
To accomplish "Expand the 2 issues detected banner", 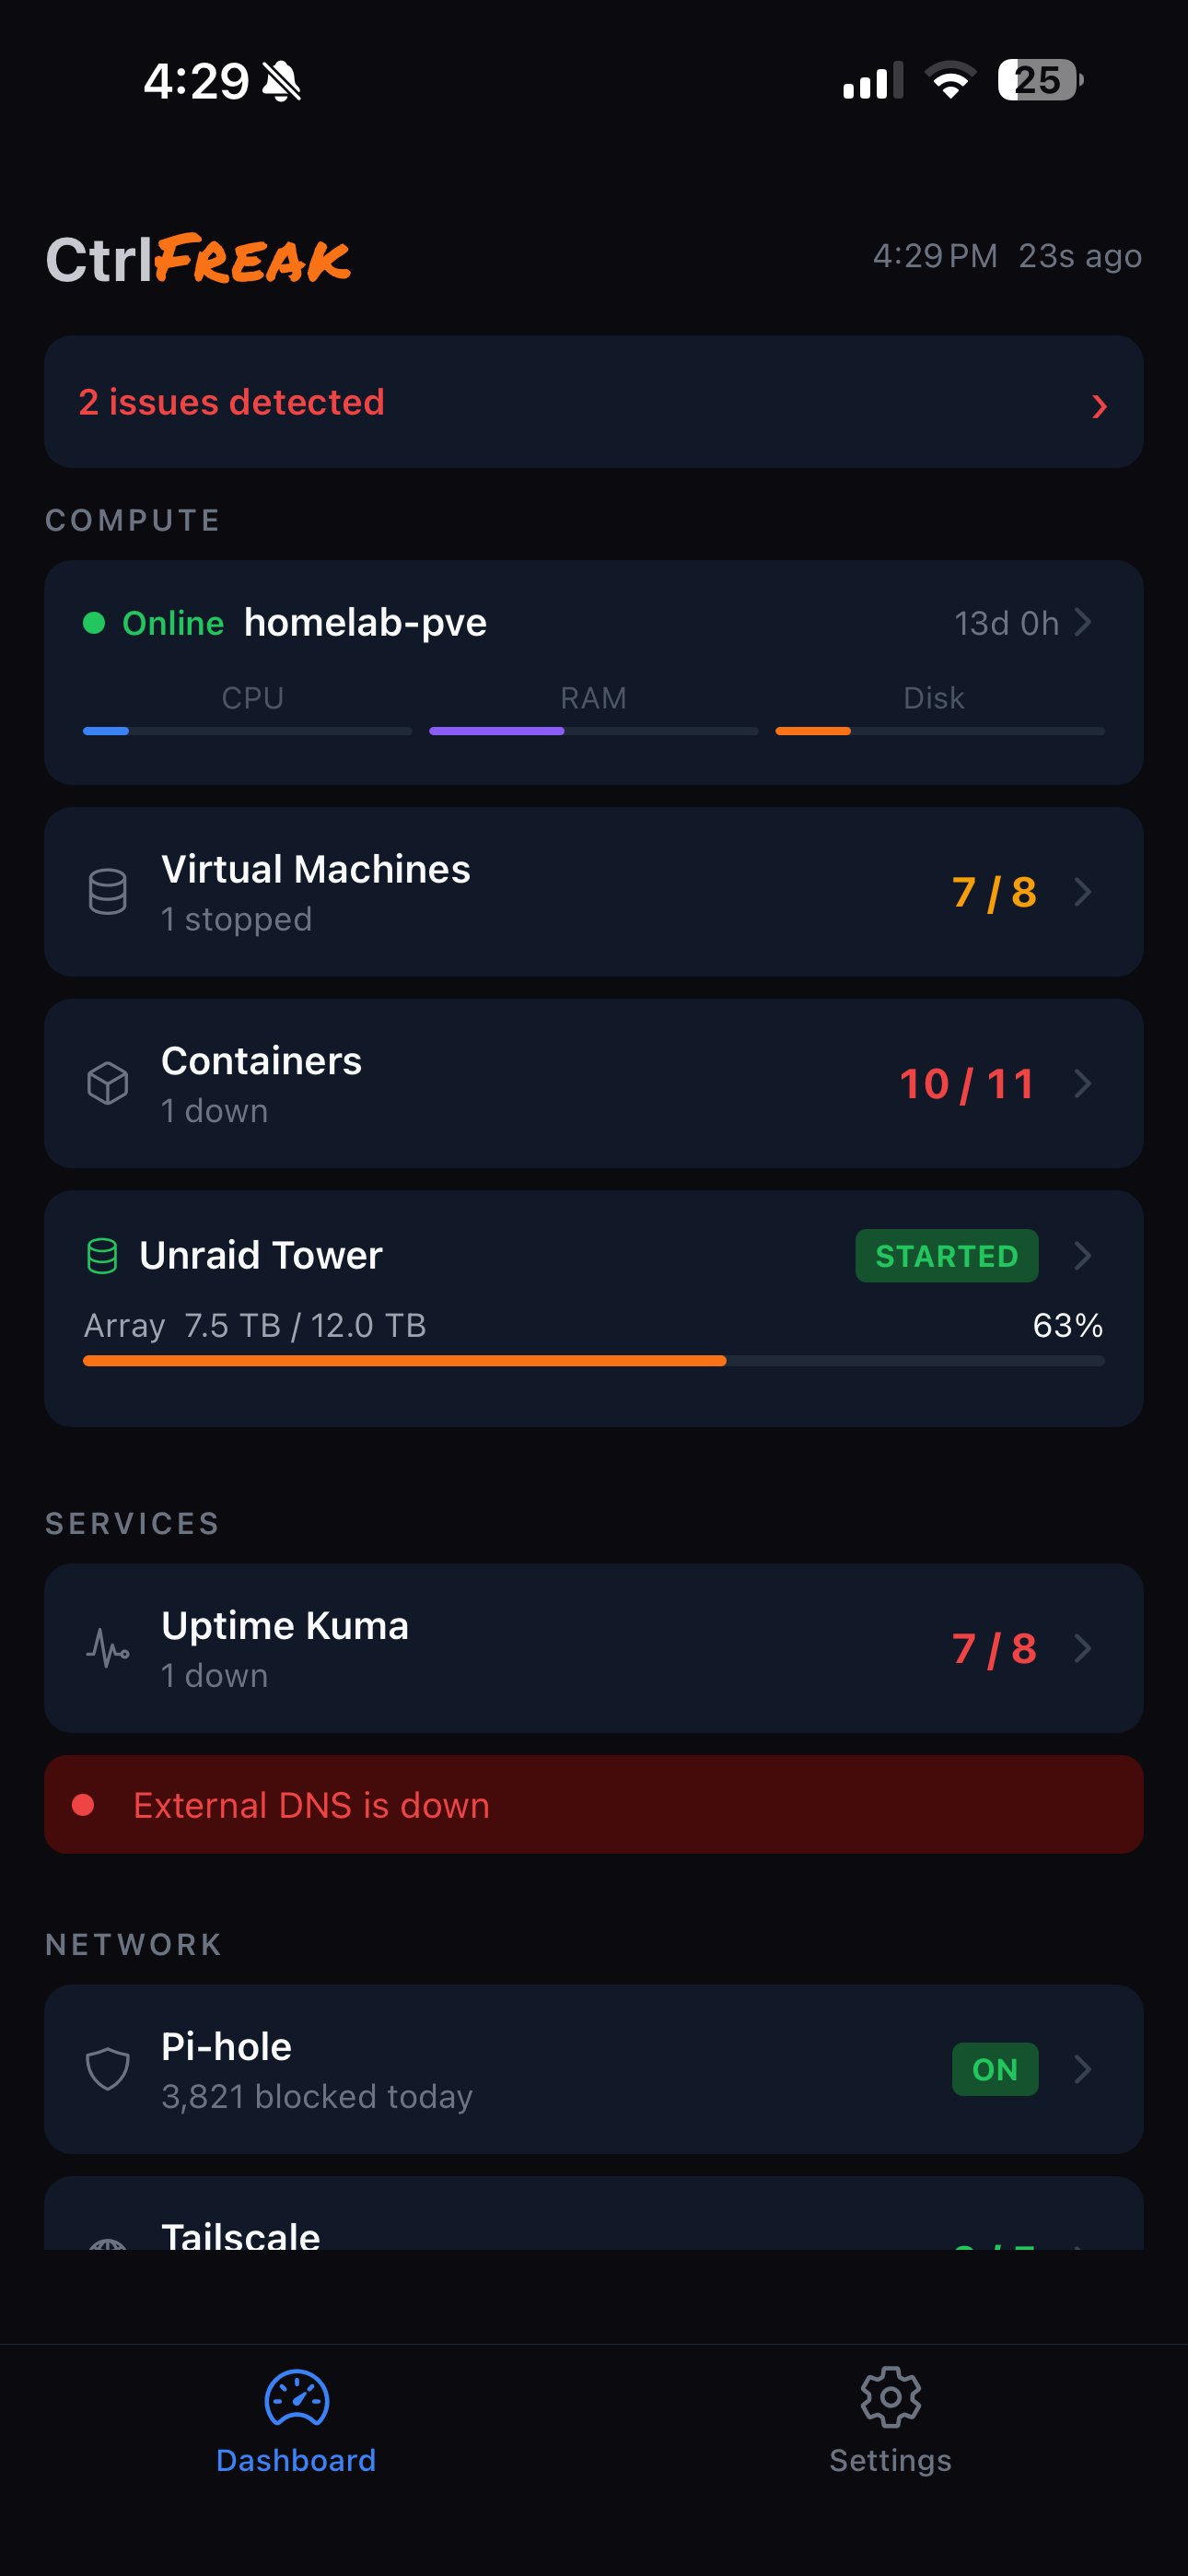I will (x=594, y=402).
